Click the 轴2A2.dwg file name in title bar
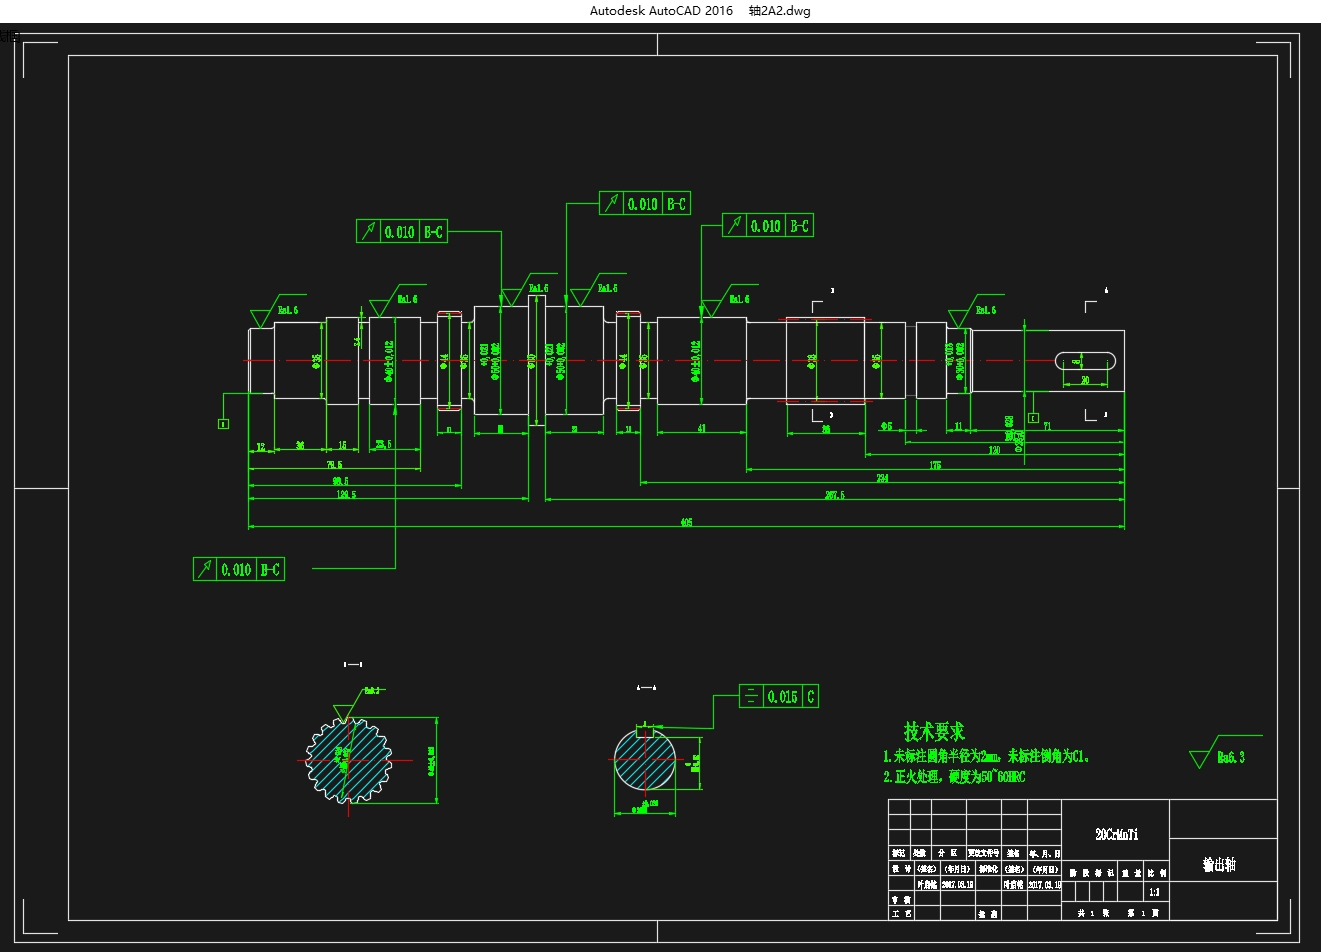The width and height of the screenshot is (1321, 952). pos(780,11)
